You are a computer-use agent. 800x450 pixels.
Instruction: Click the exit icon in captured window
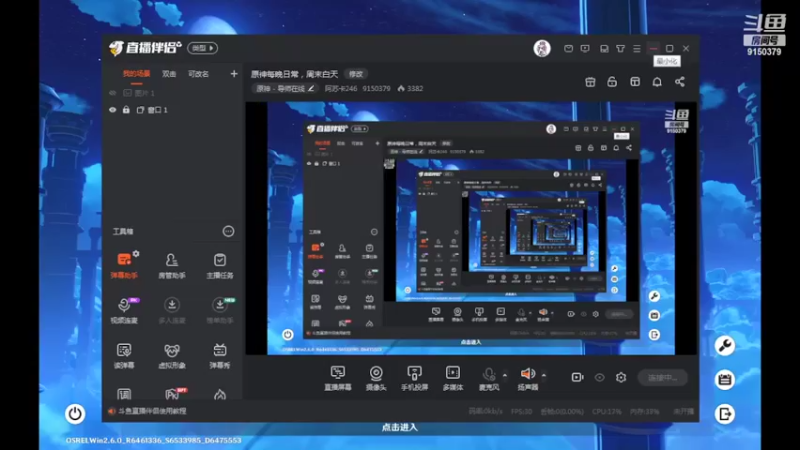pos(724,414)
